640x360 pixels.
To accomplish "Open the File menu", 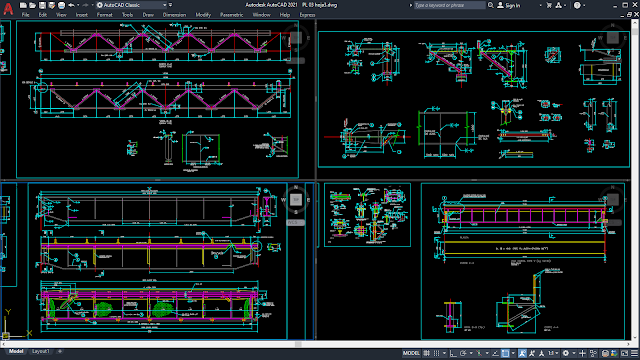I will (x=25, y=15).
